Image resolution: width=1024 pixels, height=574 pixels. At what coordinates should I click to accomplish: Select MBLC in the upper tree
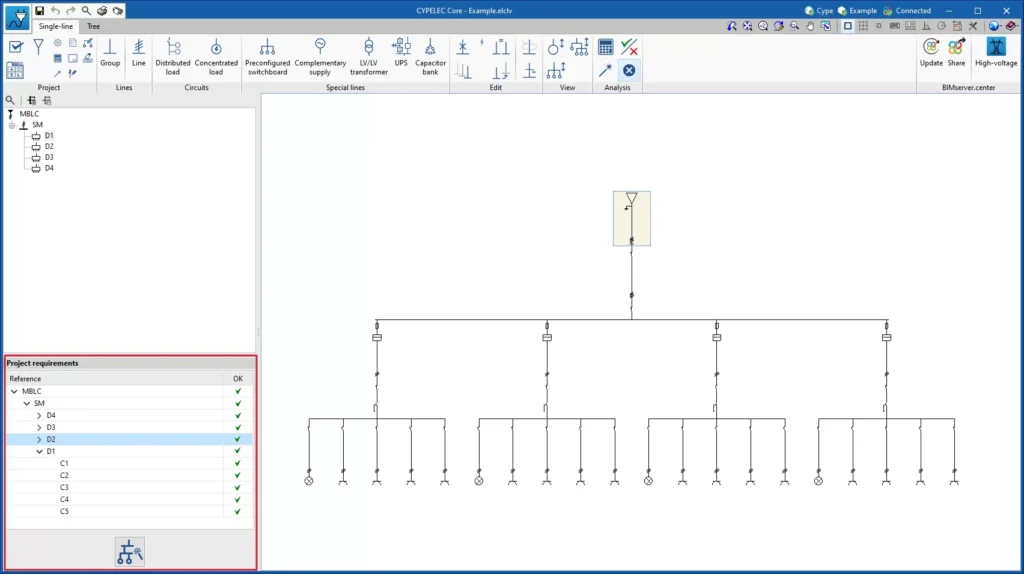(x=29, y=114)
